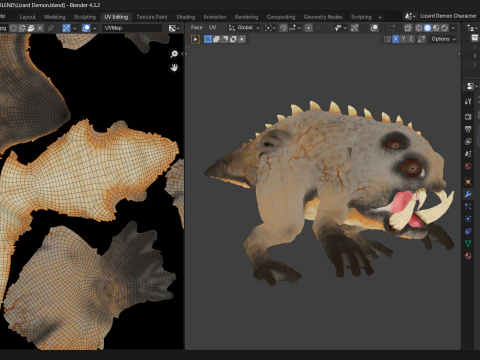Open the Render properties tab

pos(468,116)
